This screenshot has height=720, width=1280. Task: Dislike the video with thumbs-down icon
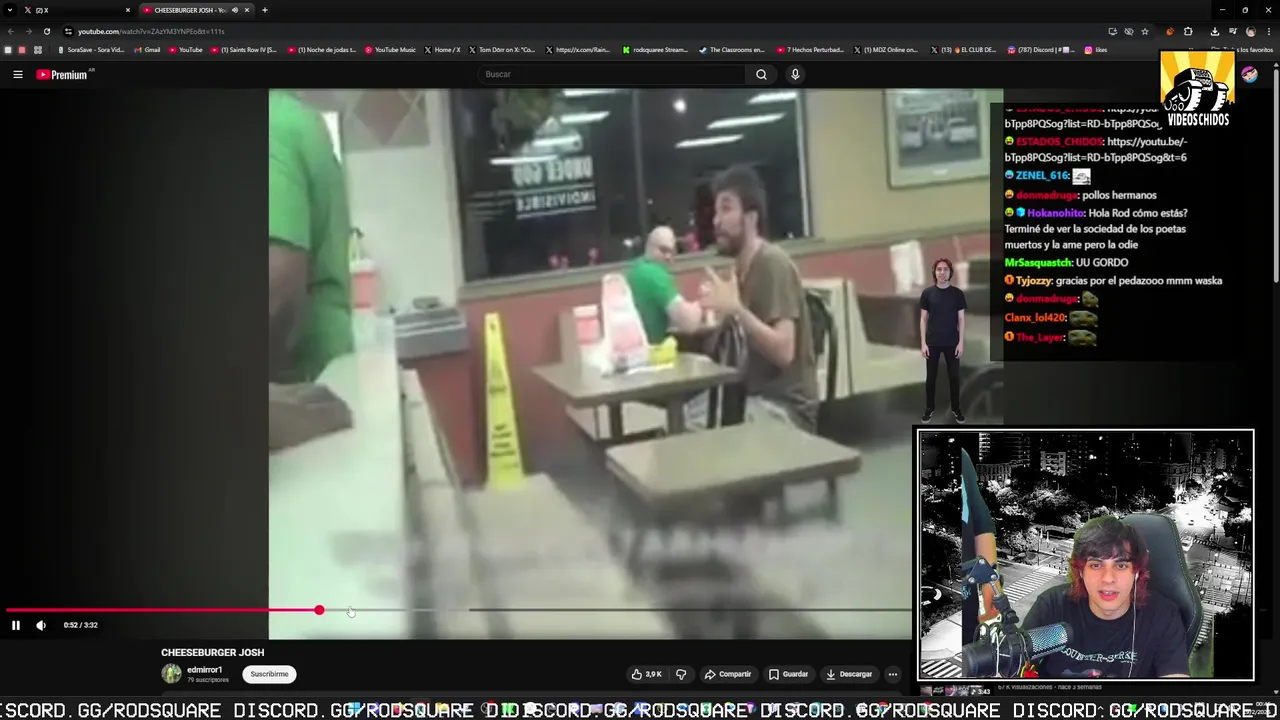681,674
